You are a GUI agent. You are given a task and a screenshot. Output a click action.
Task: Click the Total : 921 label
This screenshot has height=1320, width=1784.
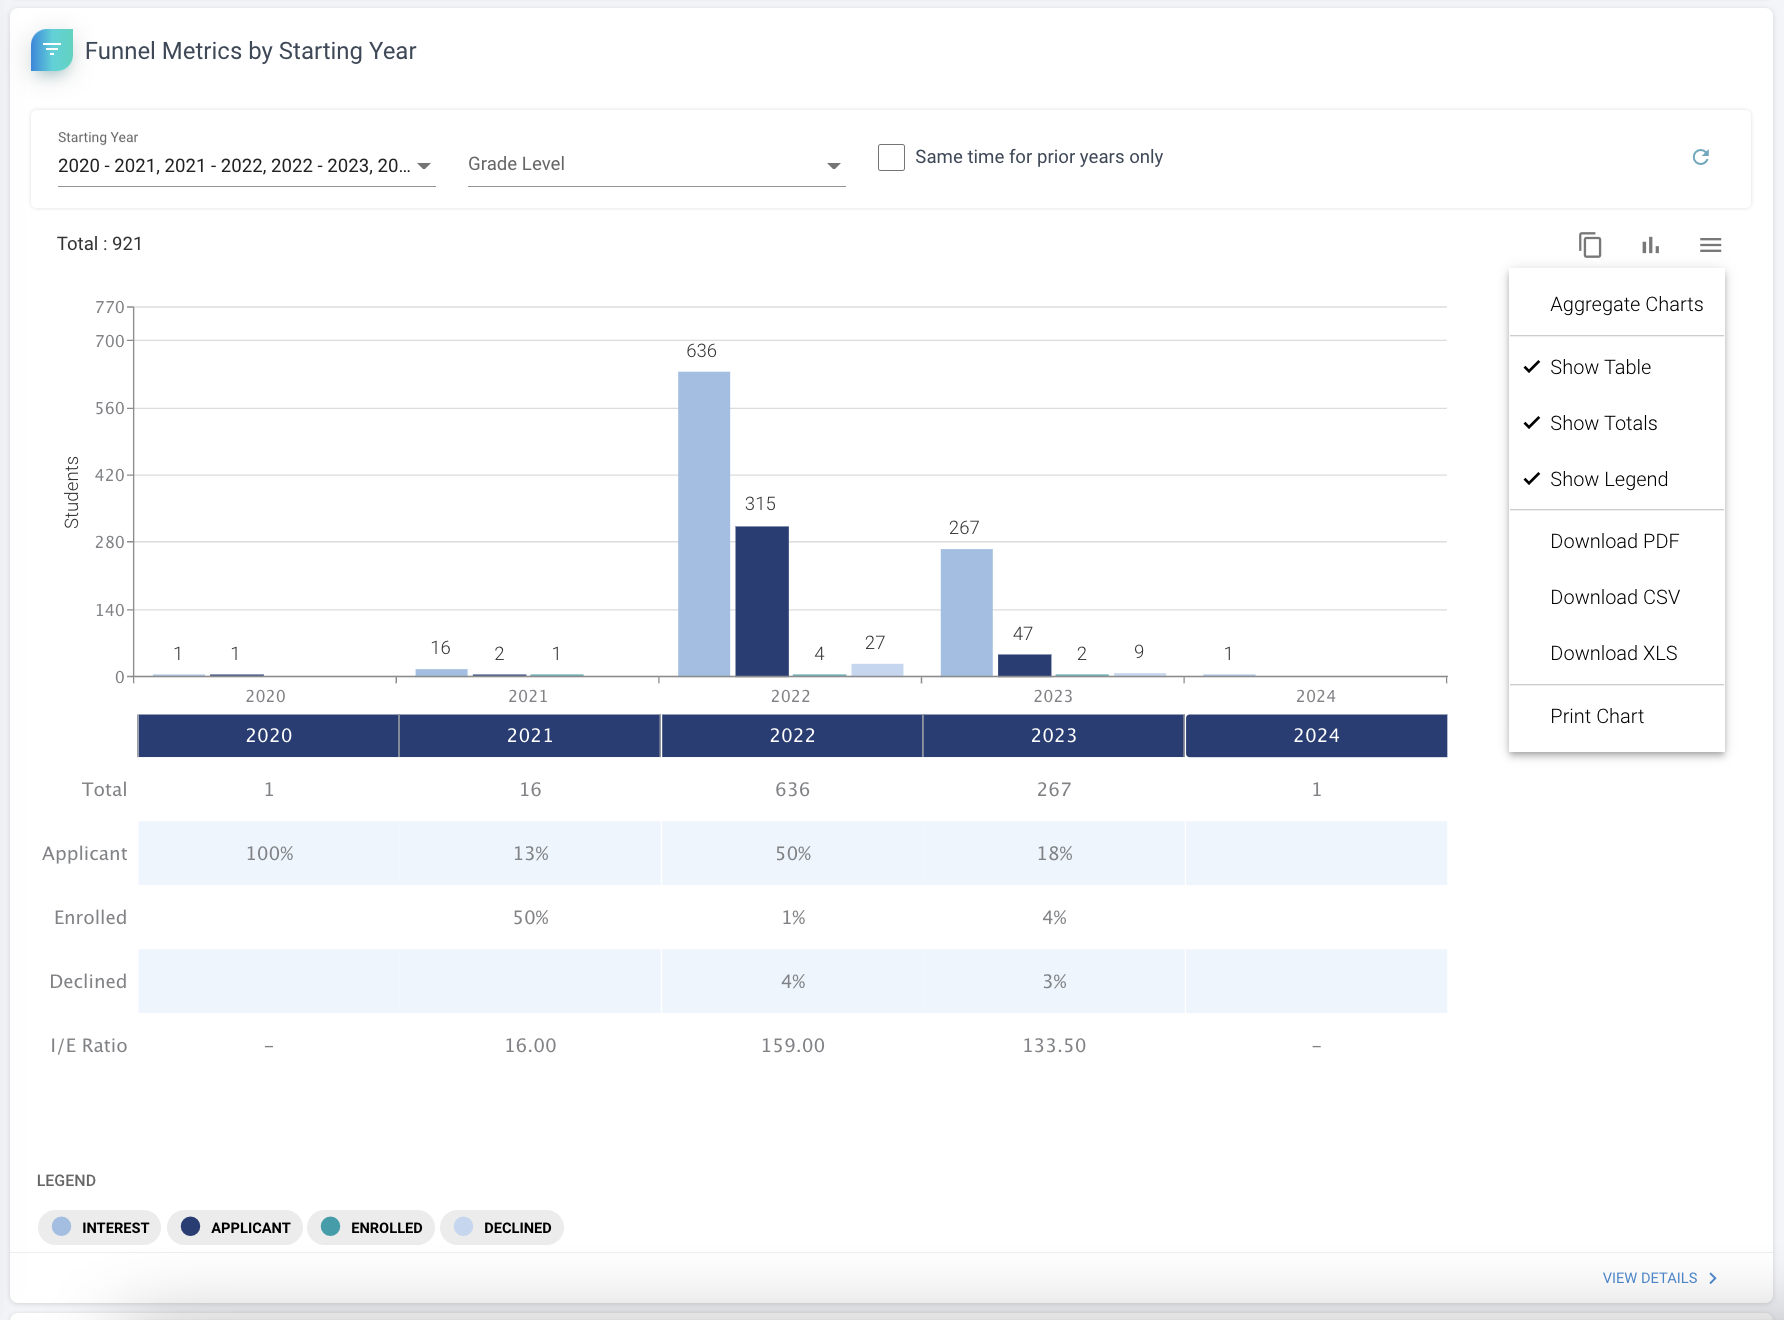pos(100,244)
